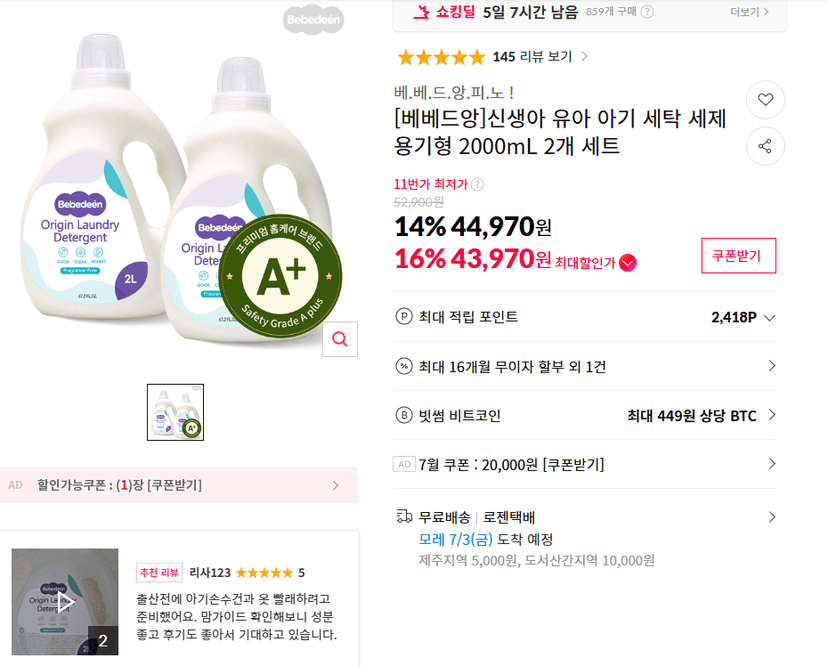Image resolution: width=828 pixels, height=667 pixels.
Task: Expand 최대할인가 red dropdown arrow
Action: [627, 262]
